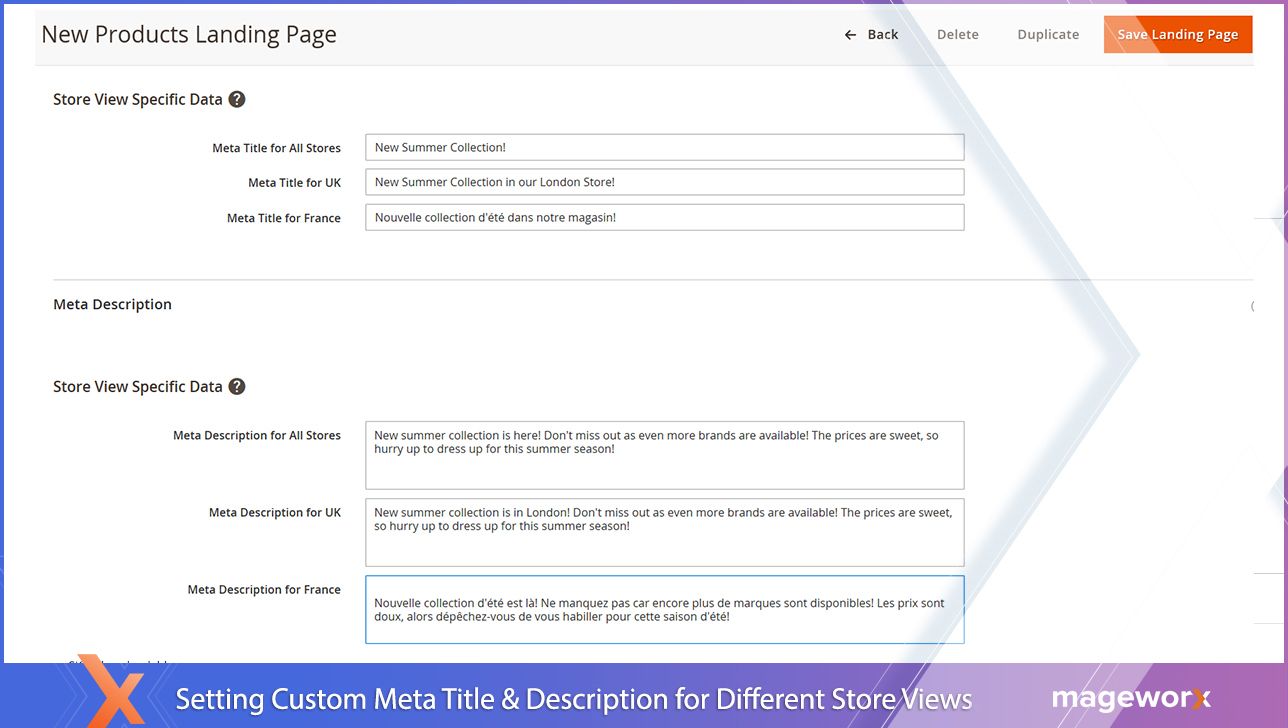Click the Meta Description for UK textarea
Image resolution: width=1288 pixels, height=728 pixels.
tap(664, 531)
